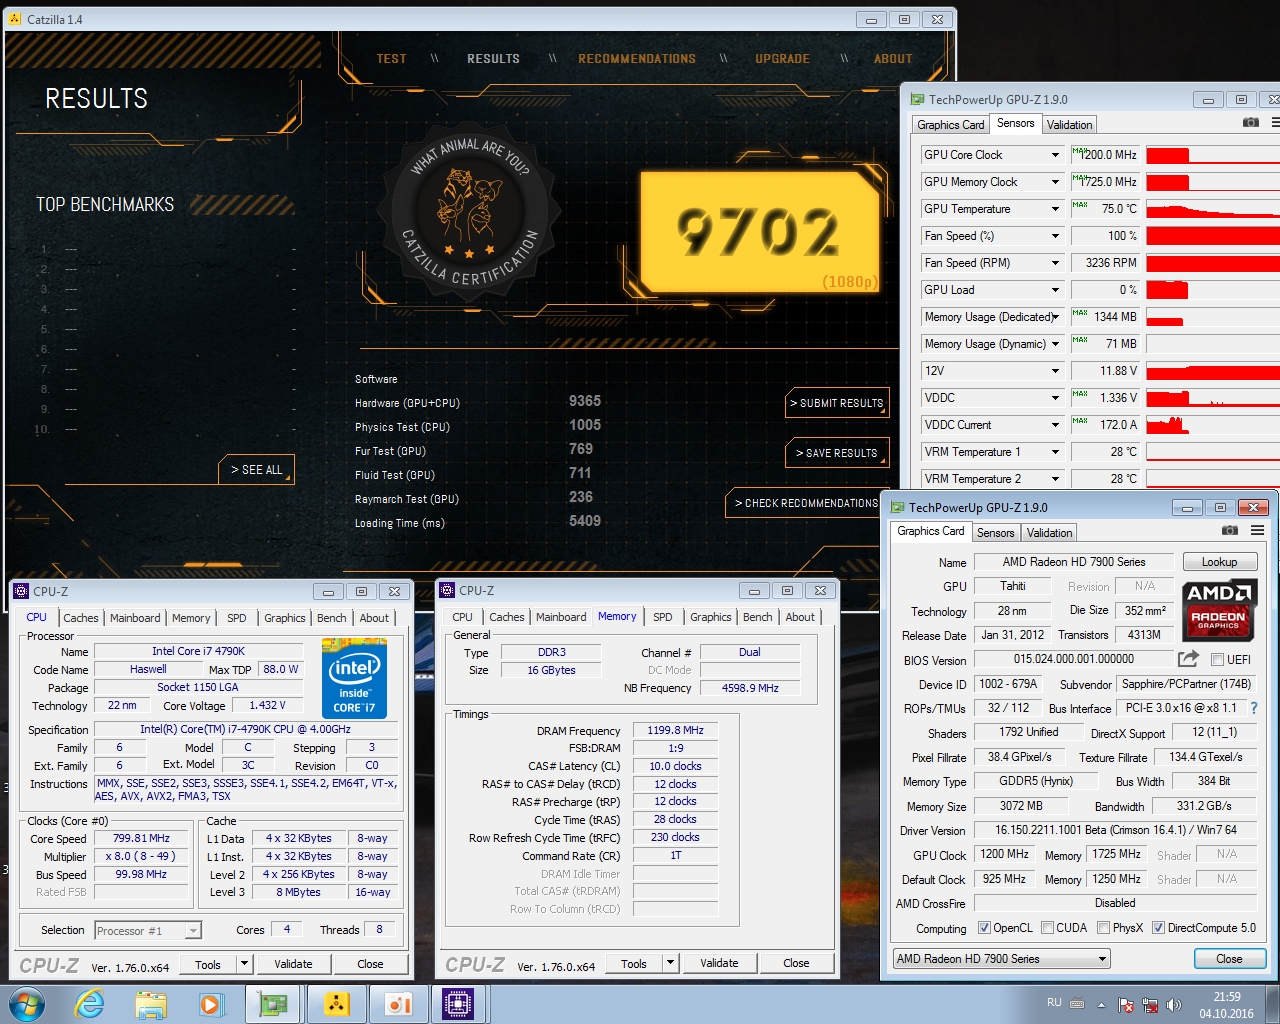Image resolution: width=1280 pixels, height=1024 pixels.
Task: Switch to Validation tab in front GPU-Z window
Action: 1049,532
